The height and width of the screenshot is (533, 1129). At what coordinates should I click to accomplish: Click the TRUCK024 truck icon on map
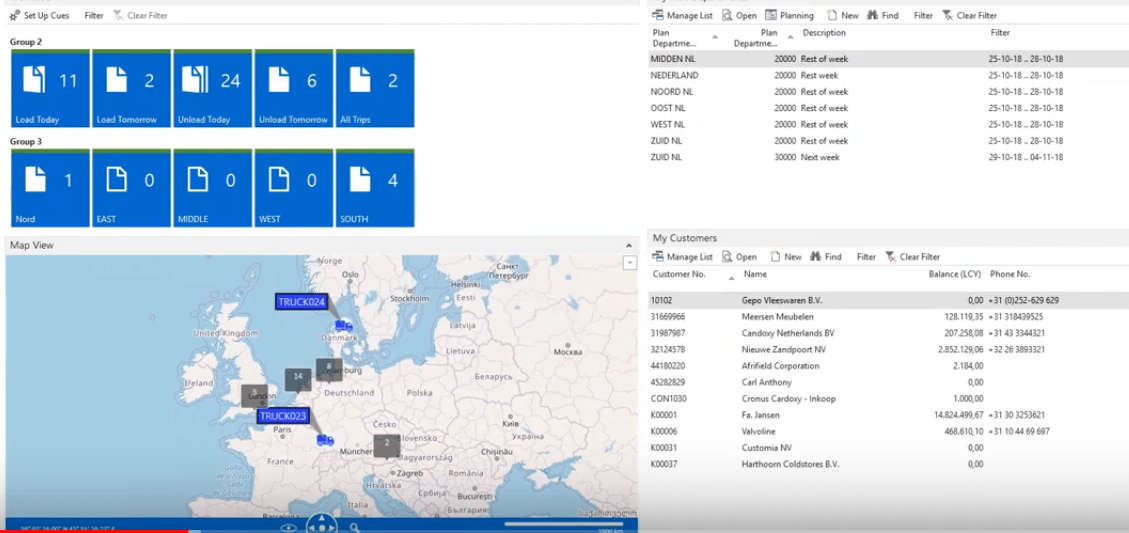pyautogui.click(x=345, y=327)
